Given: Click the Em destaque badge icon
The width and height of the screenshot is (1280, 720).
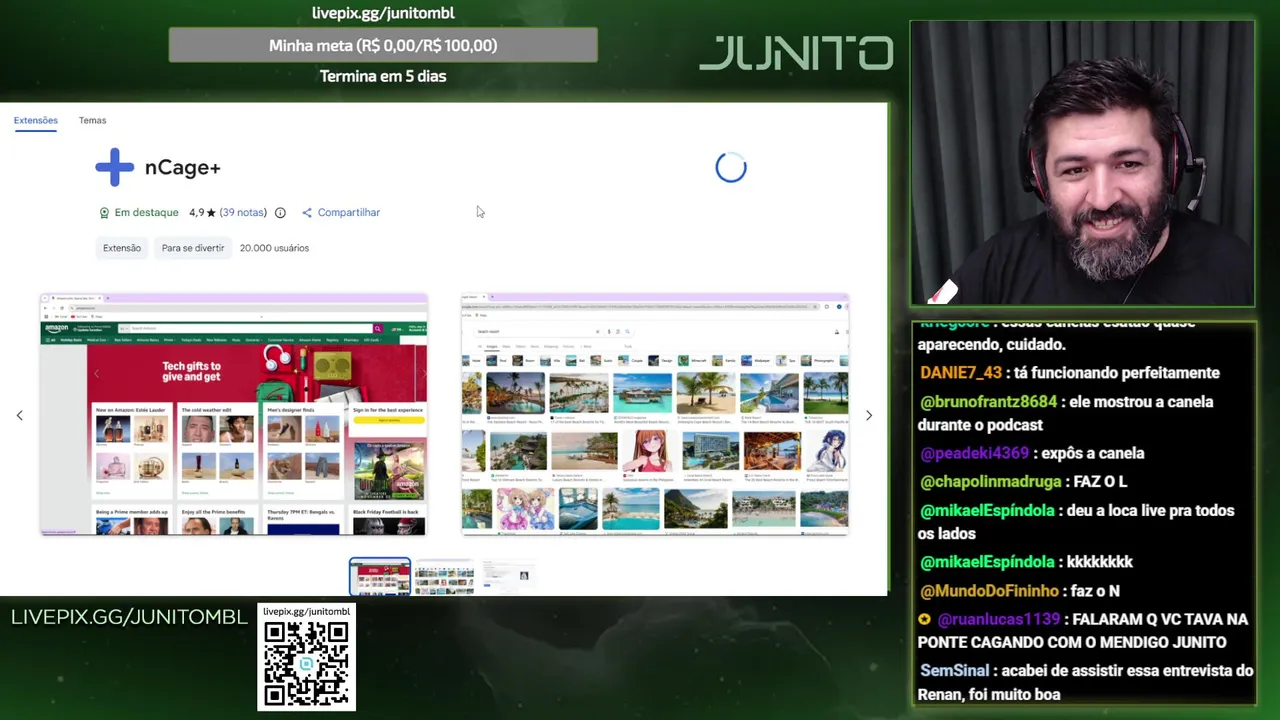Looking at the screenshot, I should 104,213.
